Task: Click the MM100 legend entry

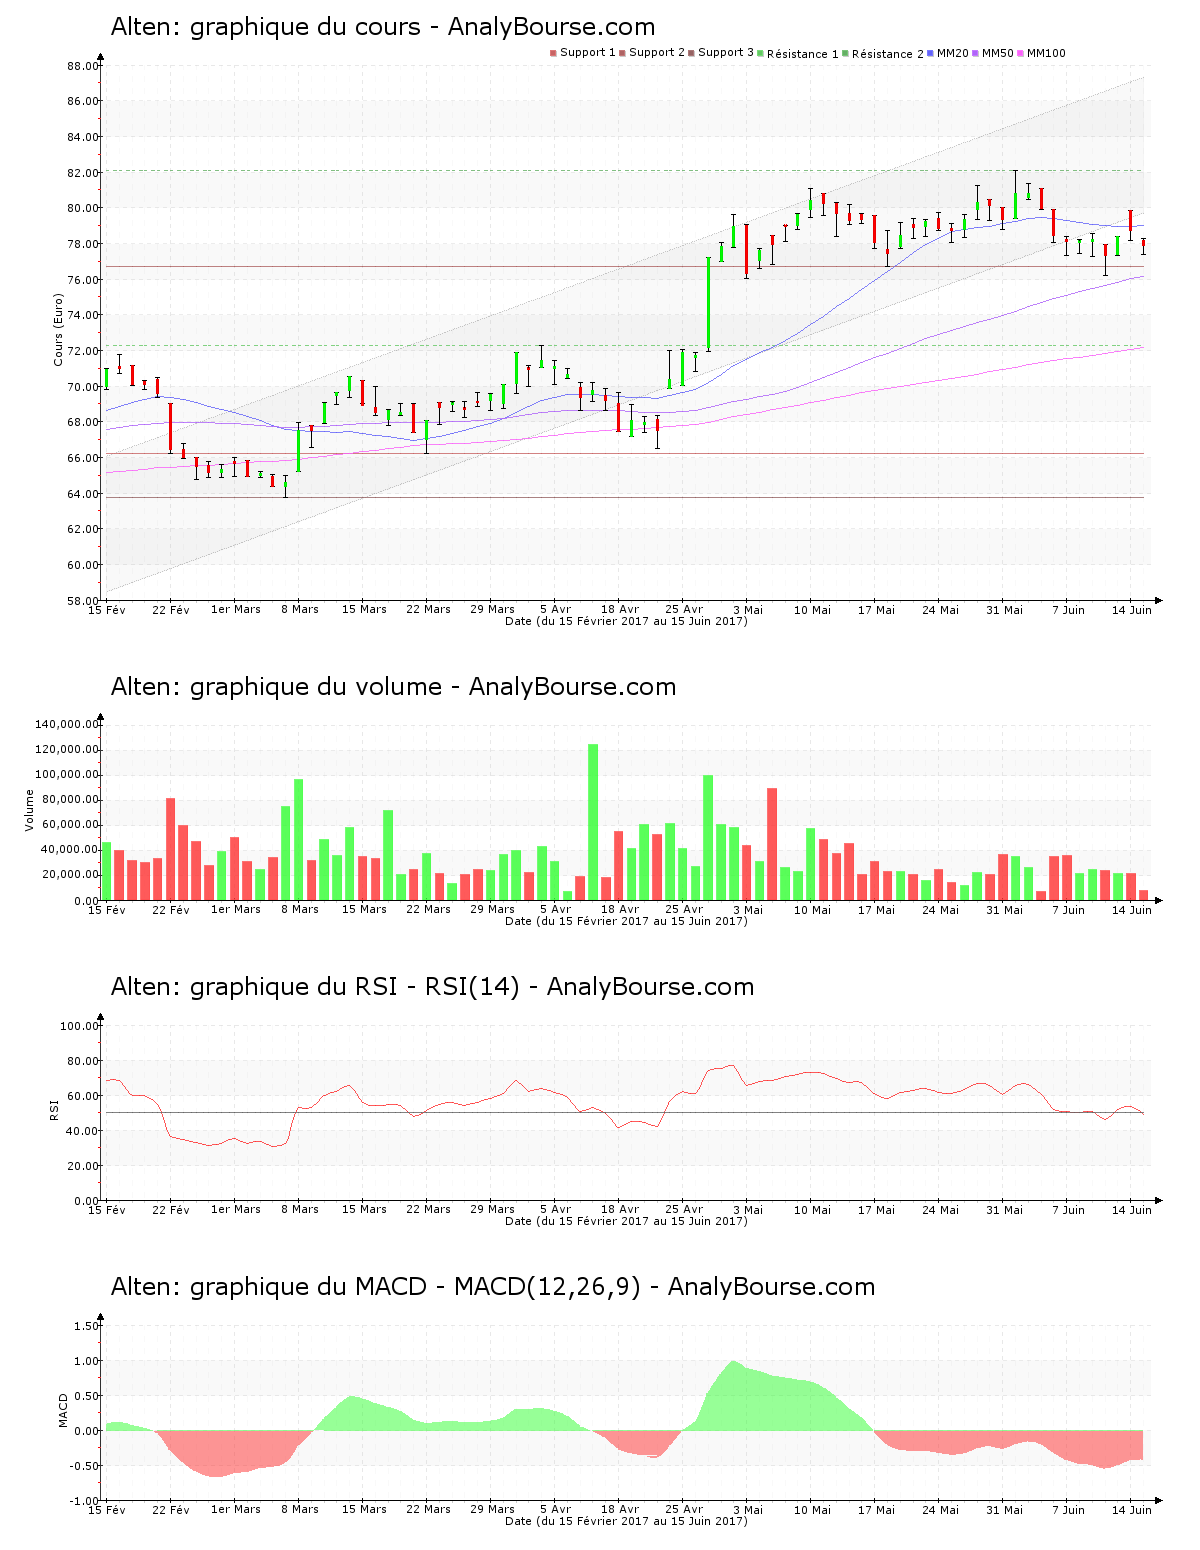Action: (x=1041, y=53)
